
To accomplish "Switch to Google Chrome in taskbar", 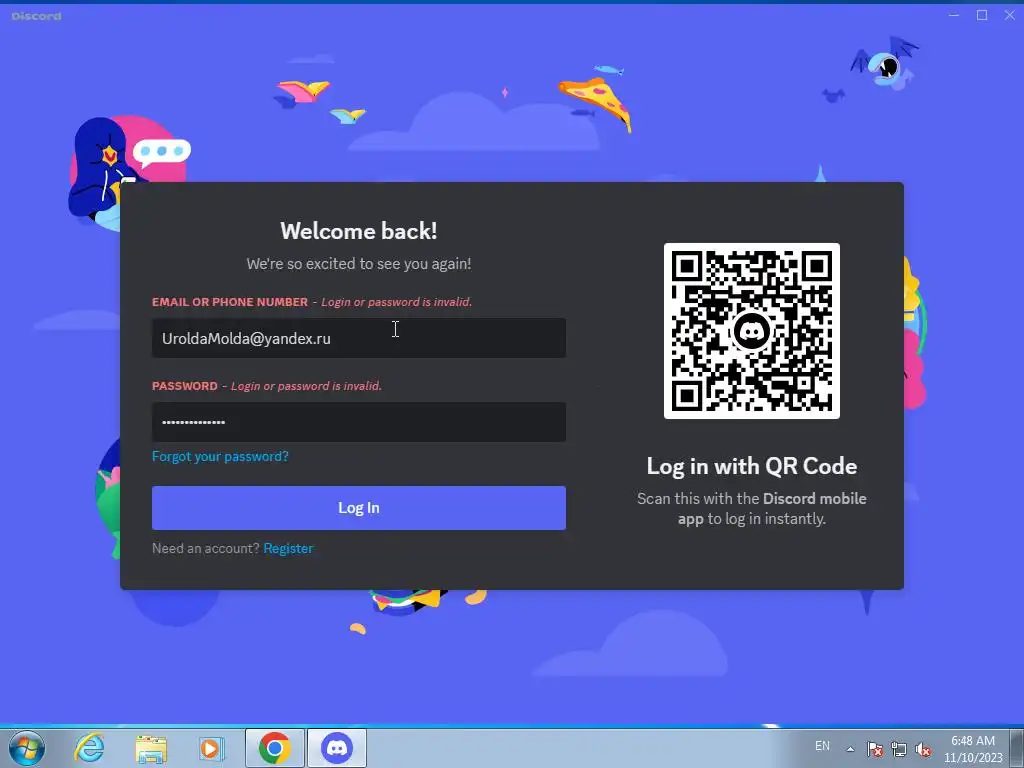I will point(274,748).
